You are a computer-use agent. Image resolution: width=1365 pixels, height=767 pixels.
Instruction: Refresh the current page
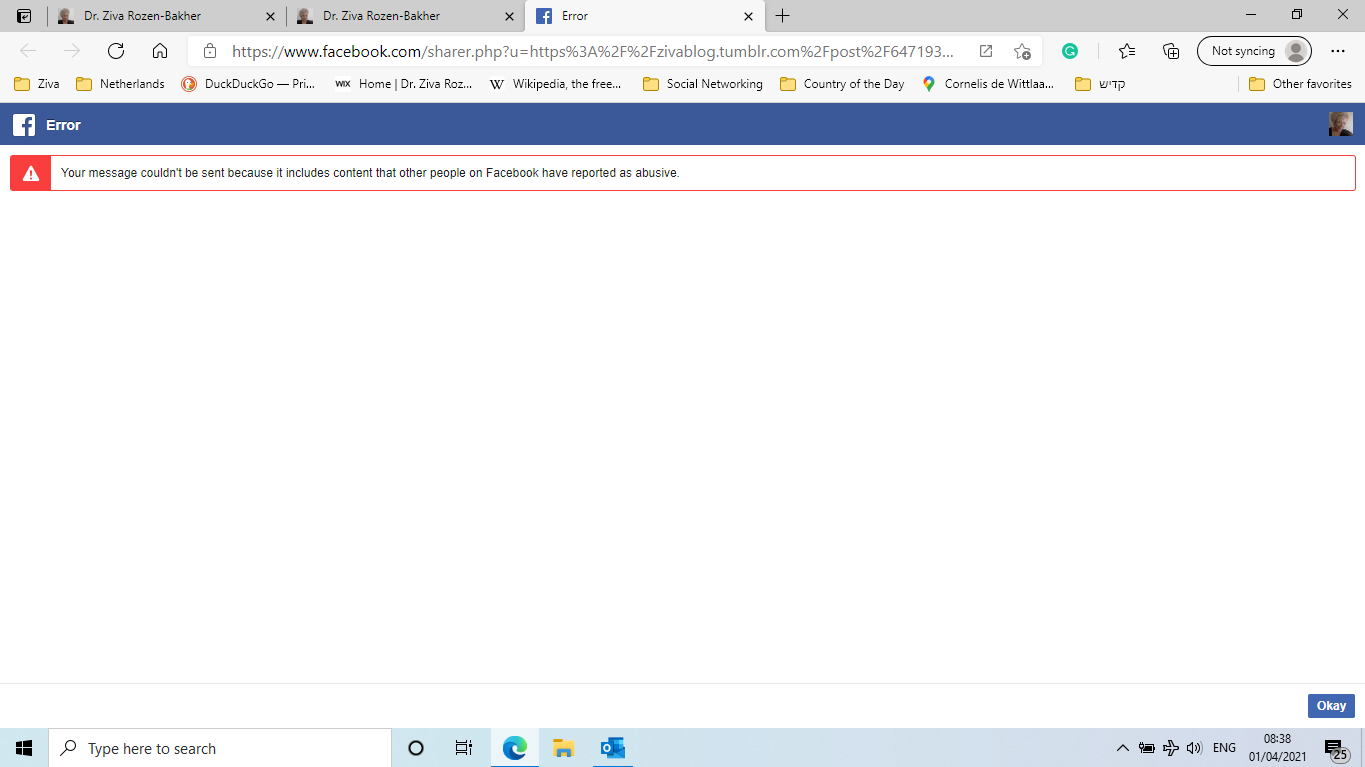(x=115, y=50)
